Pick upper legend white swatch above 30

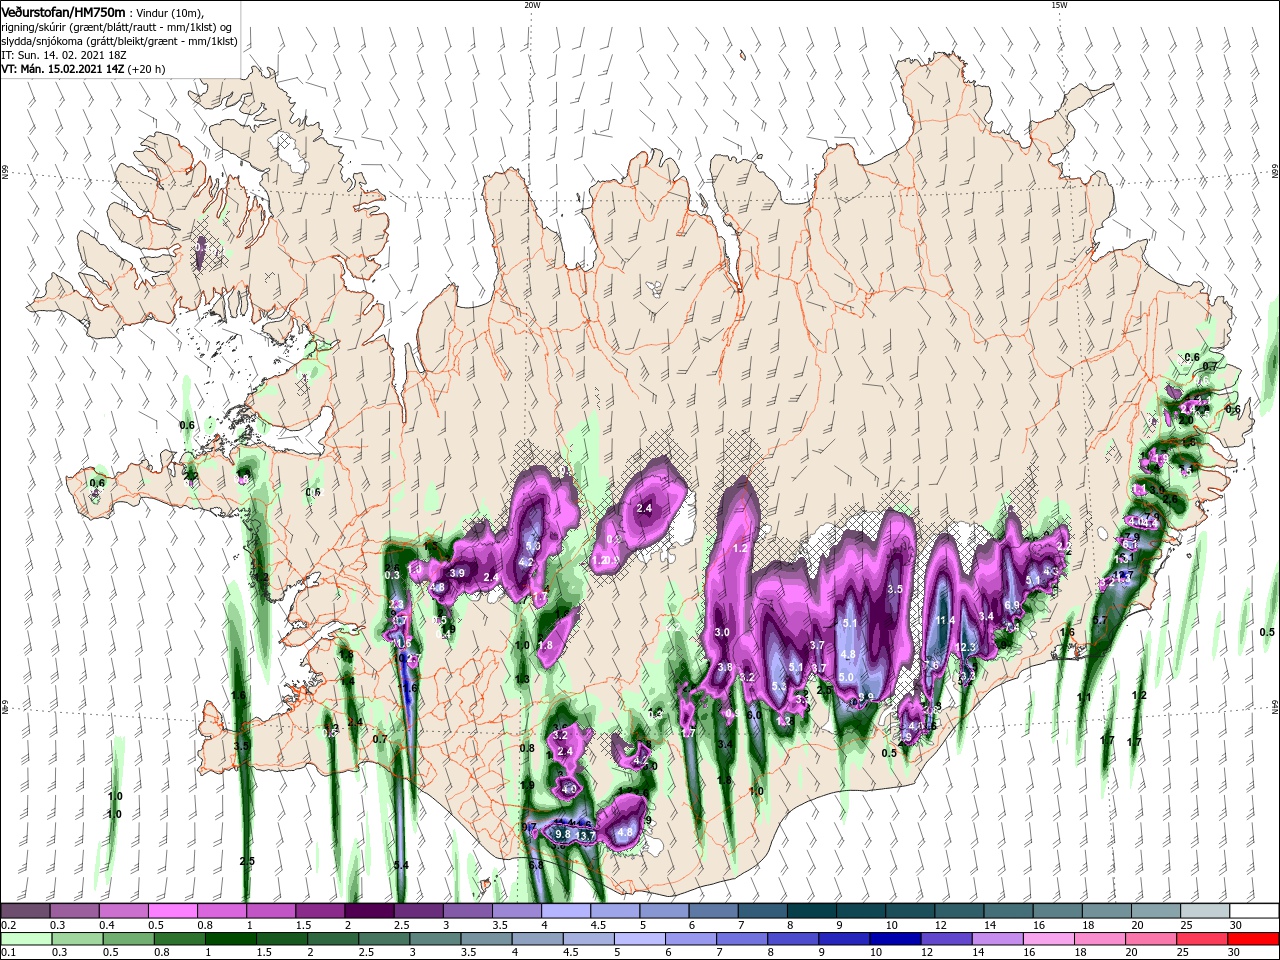(1255, 911)
